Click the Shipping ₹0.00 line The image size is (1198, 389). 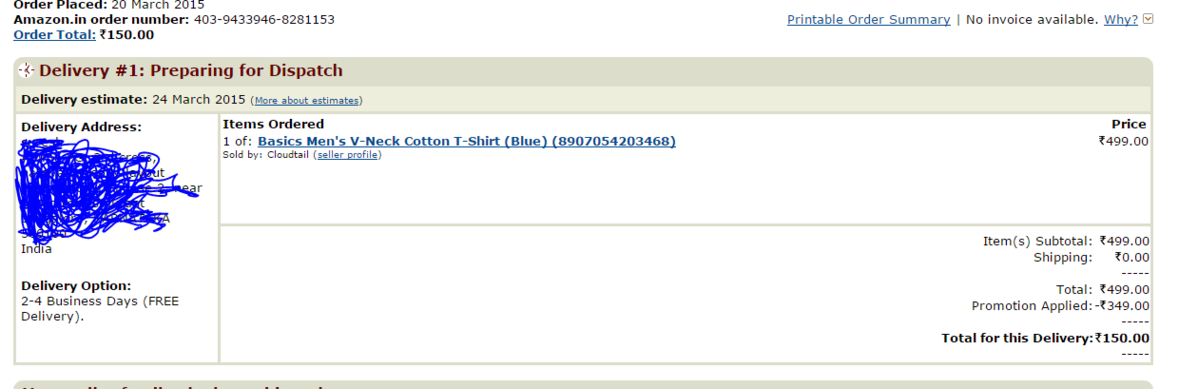[x=1091, y=258]
